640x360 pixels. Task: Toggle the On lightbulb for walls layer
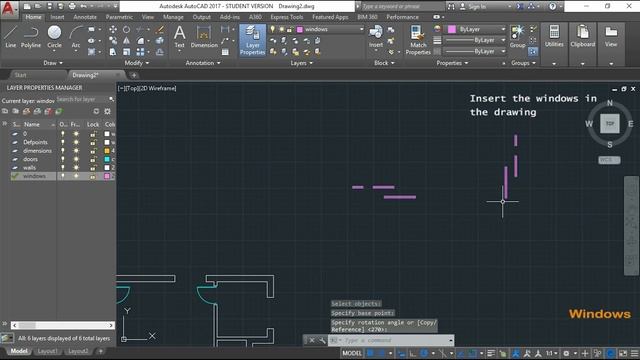click(x=63, y=167)
